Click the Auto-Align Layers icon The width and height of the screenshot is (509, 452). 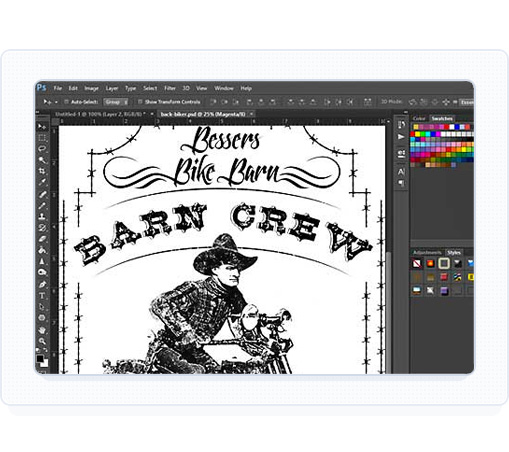(367, 102)
